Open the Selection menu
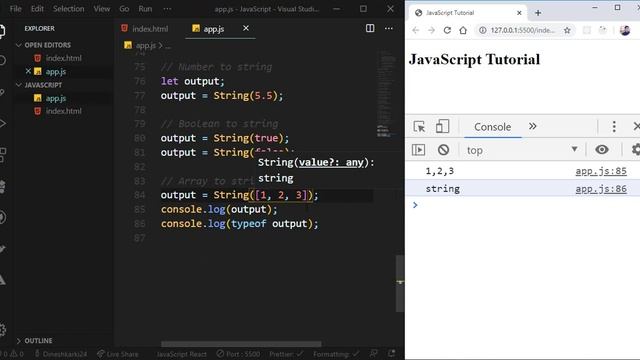The height and width of the screenshot is (360, 640). (x=68, y=9)
